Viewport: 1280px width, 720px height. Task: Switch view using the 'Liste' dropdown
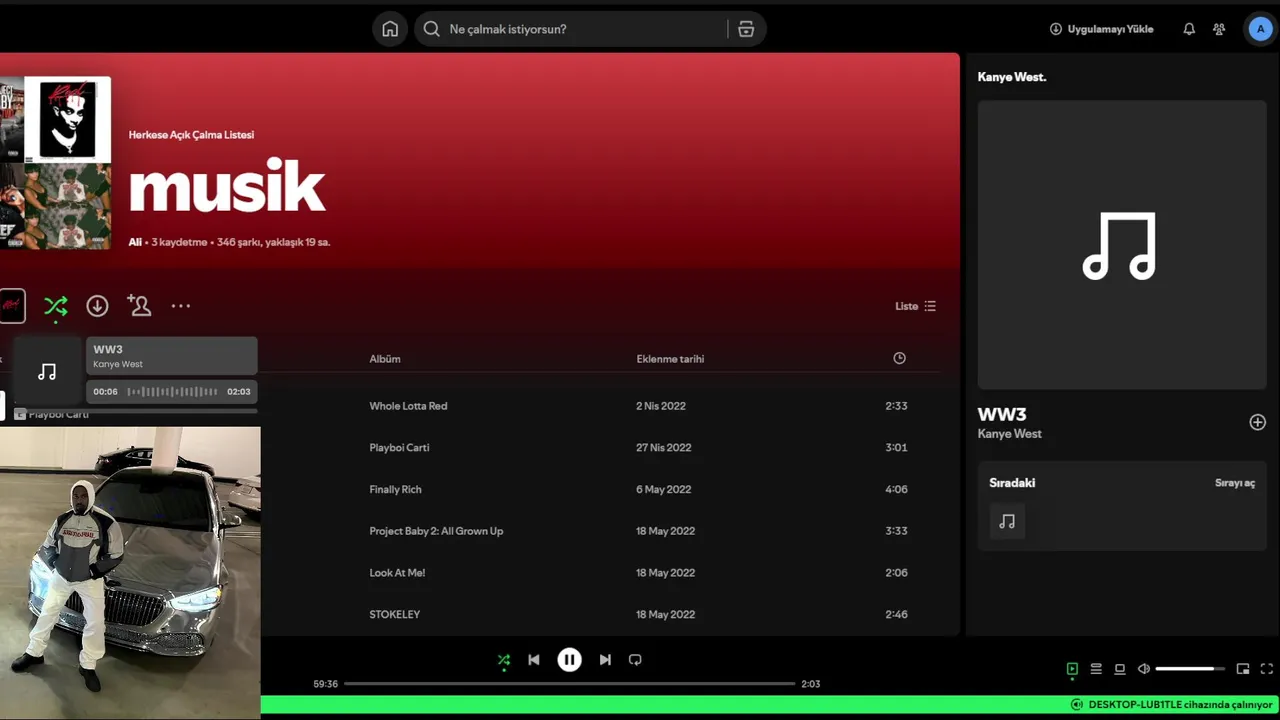pyautogui.click(x=915, y=306)
